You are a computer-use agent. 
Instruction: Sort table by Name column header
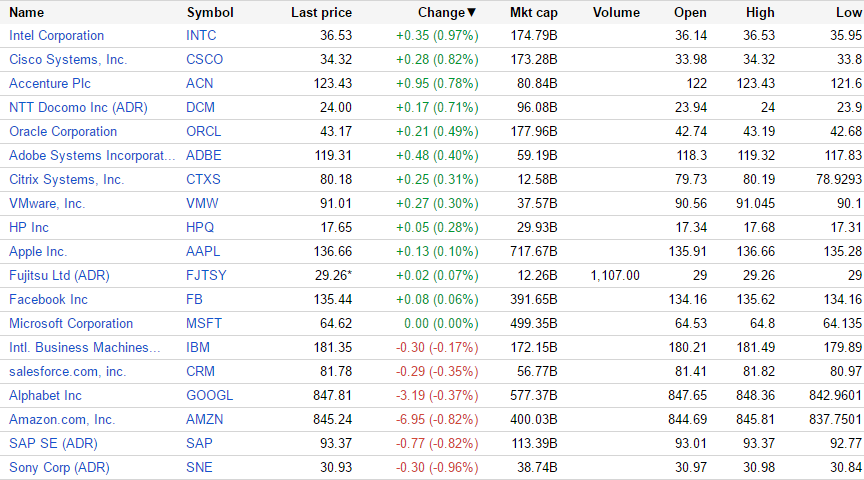(27, 12)
